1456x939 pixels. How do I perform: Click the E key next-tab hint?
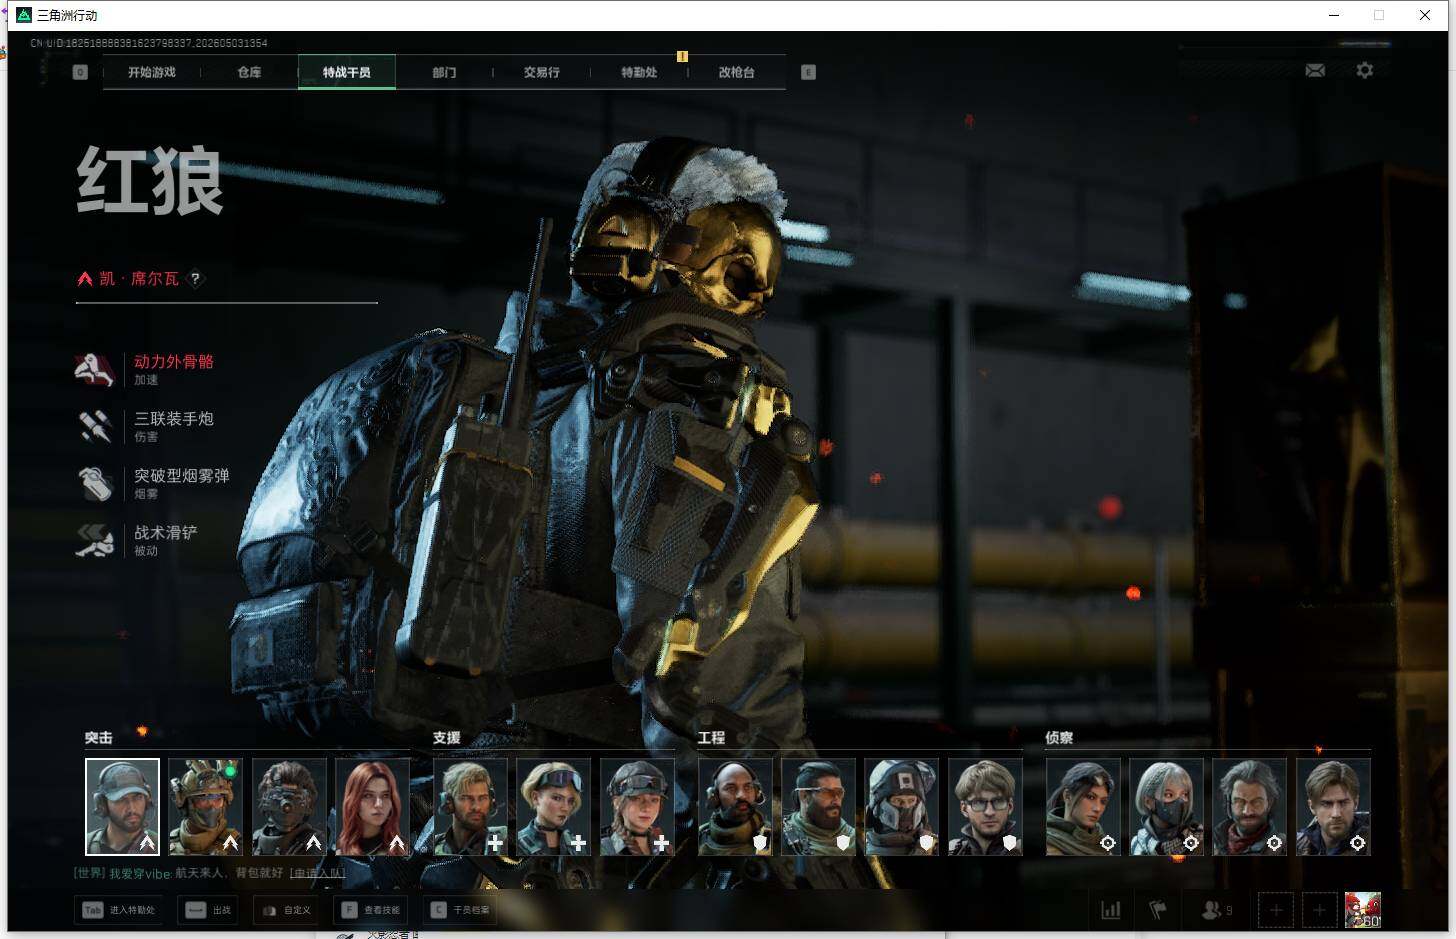pos(808,72)
